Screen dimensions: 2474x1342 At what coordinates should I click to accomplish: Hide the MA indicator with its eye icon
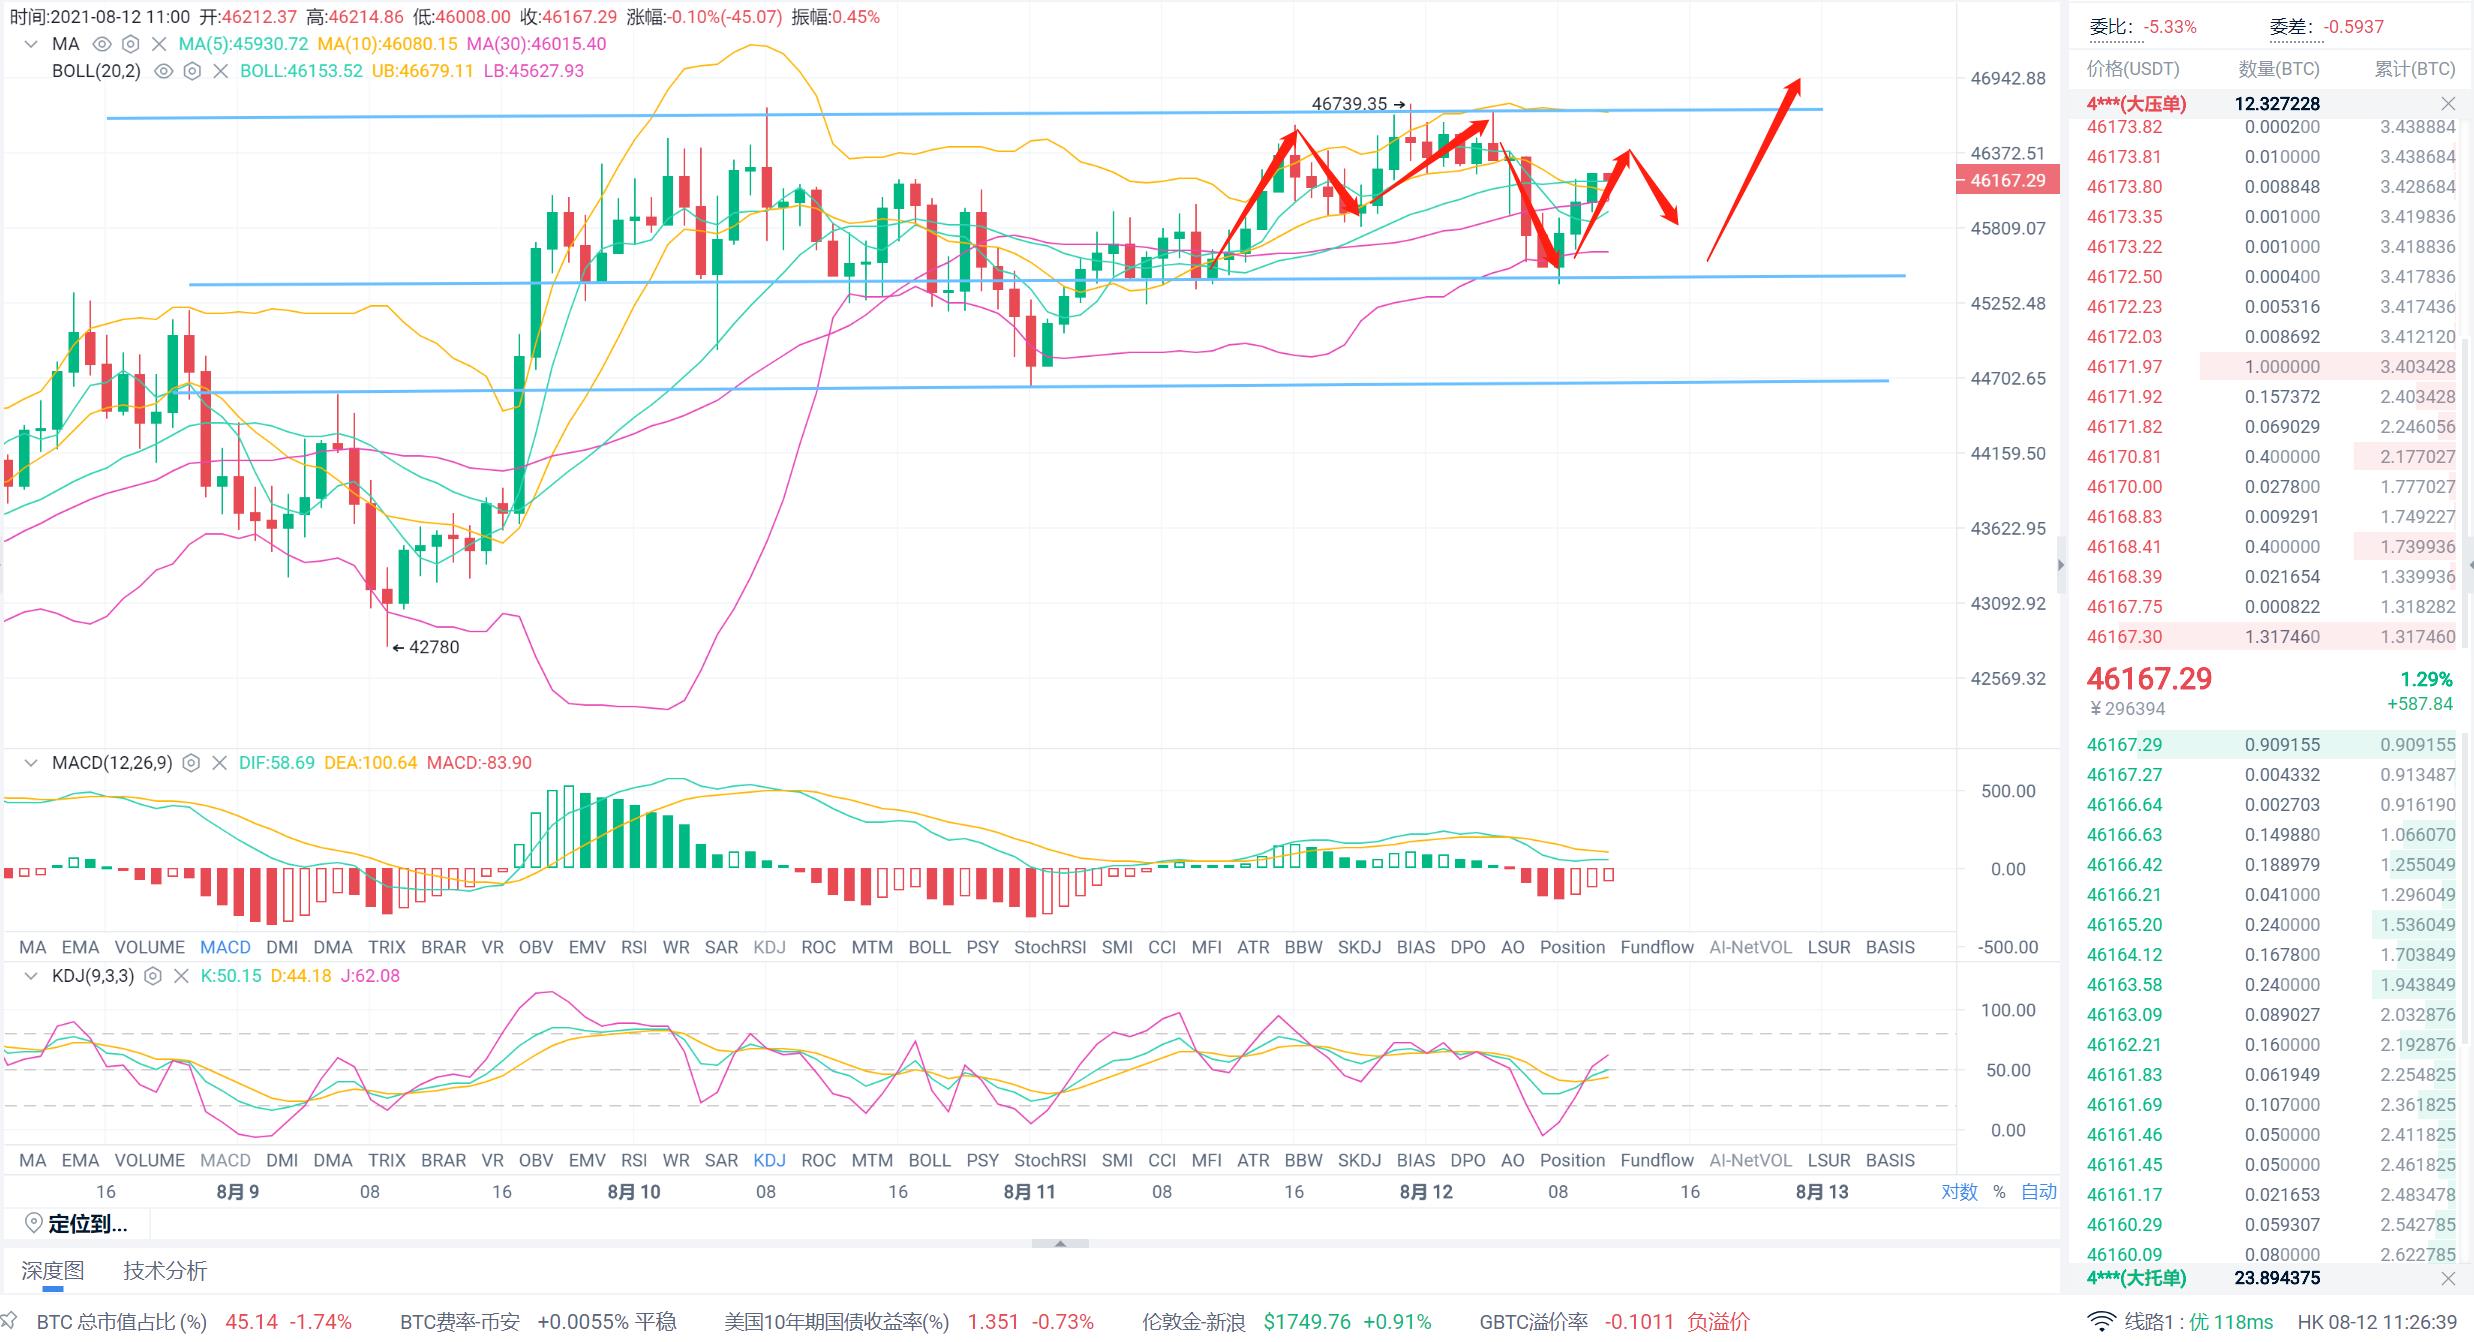[x=101, y=44]
